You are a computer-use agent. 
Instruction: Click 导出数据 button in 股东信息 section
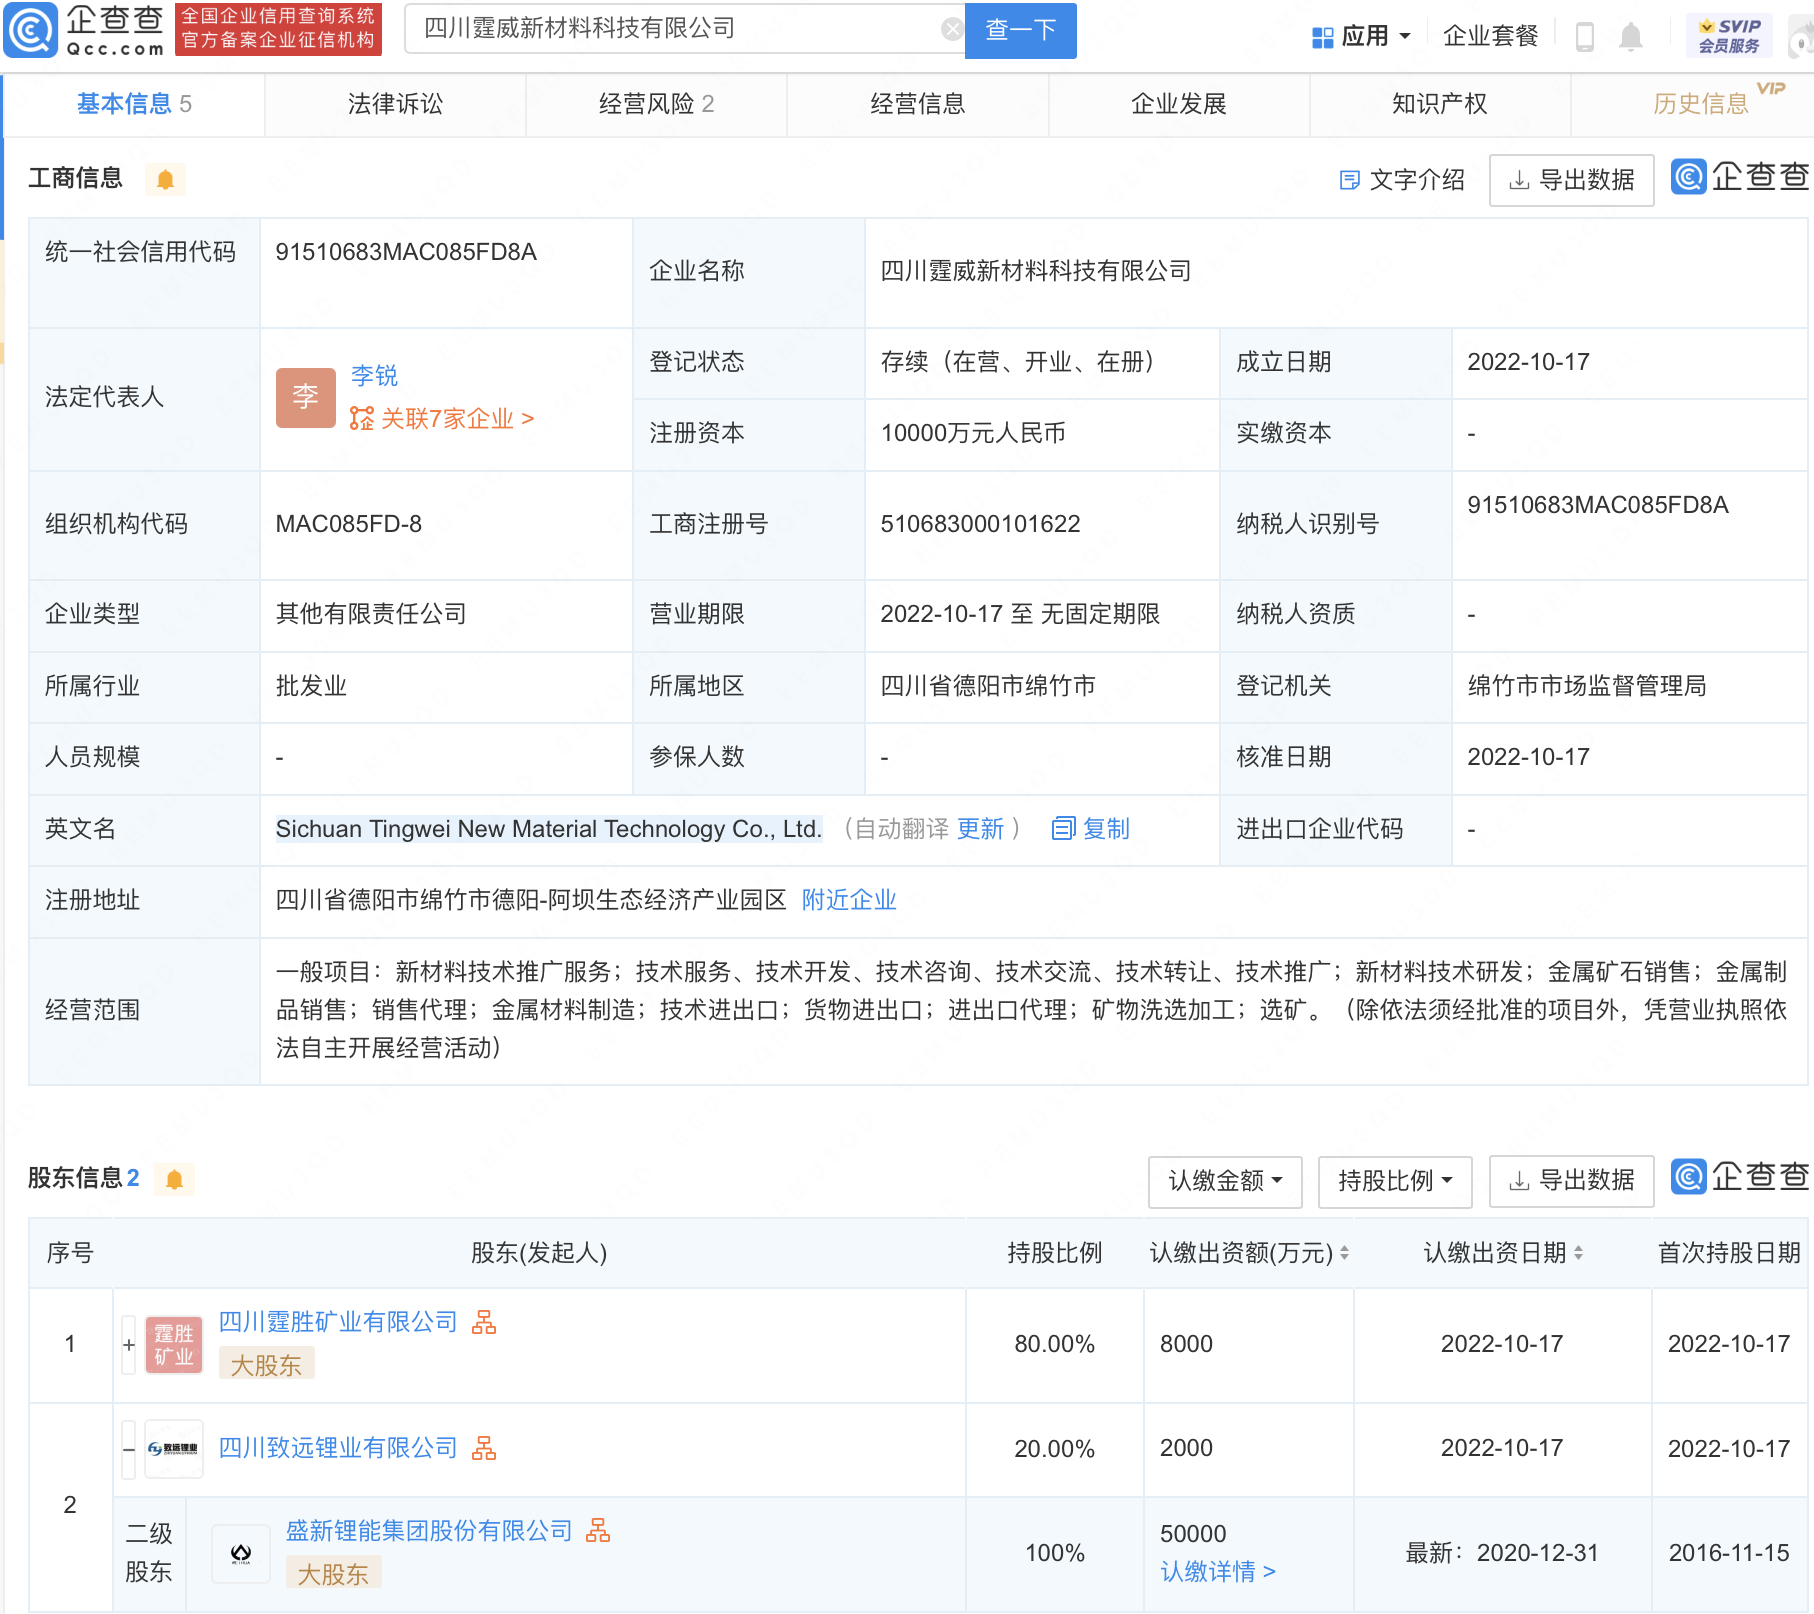pyautogui.click(x=1571, y=1181)
